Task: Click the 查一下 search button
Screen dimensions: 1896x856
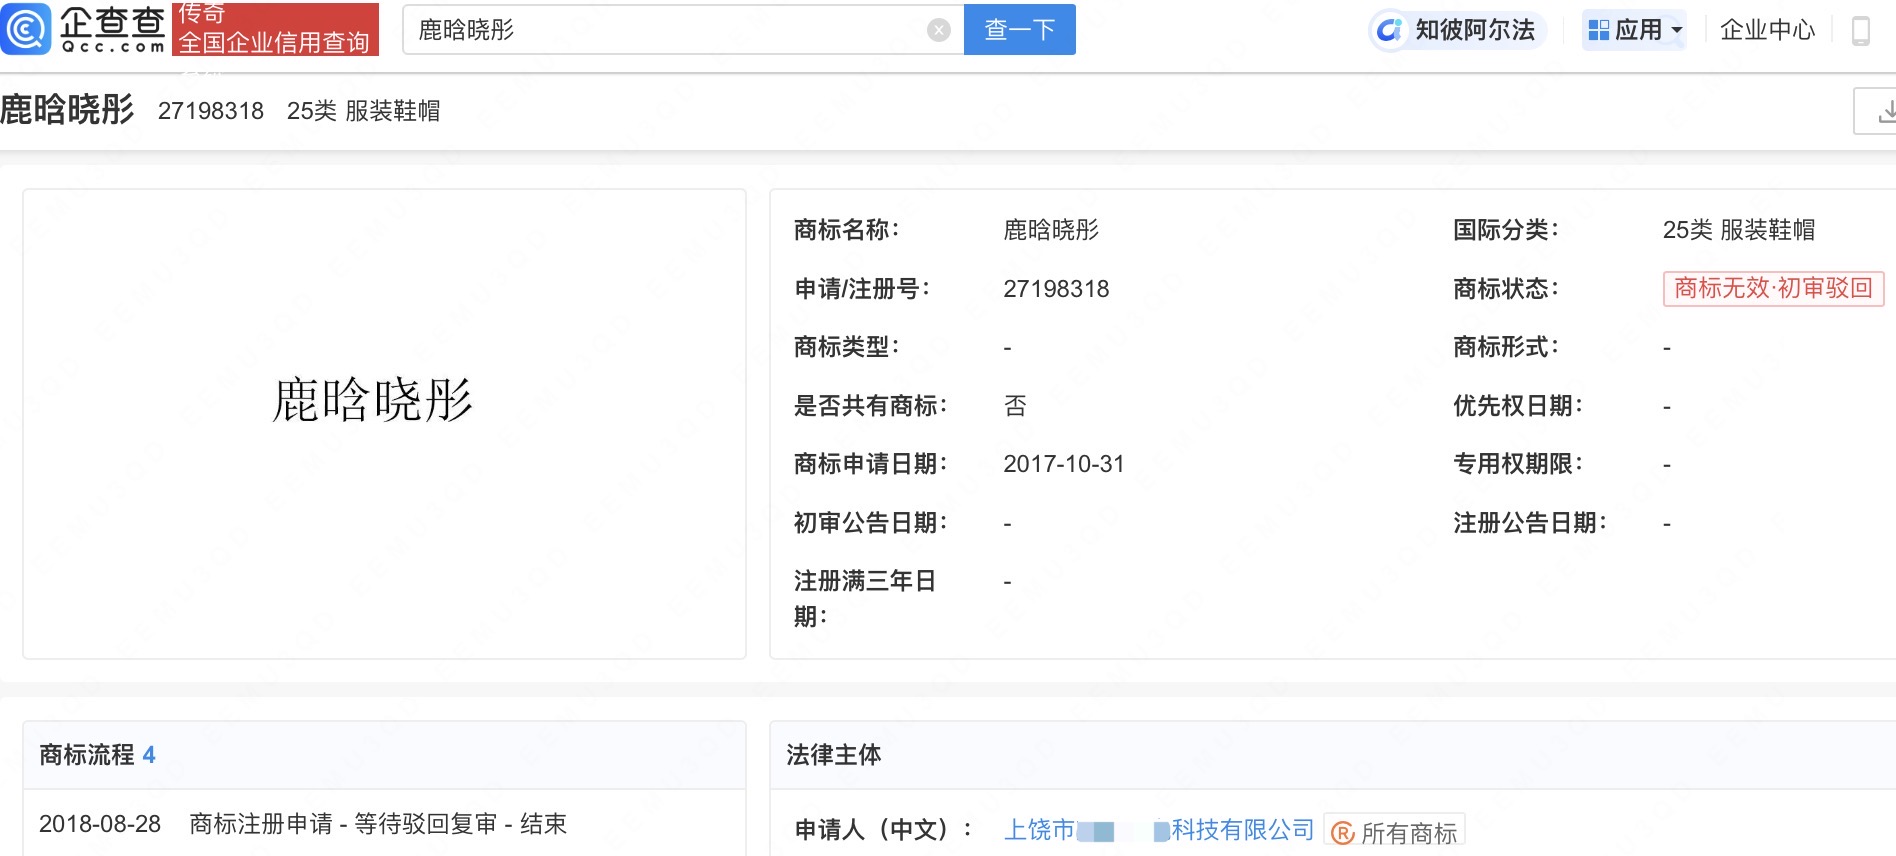Action: [x=1020, y=29]
